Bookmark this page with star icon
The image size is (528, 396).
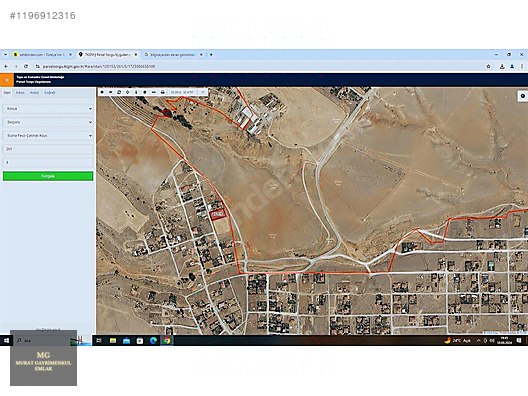[x=489, y=66]
